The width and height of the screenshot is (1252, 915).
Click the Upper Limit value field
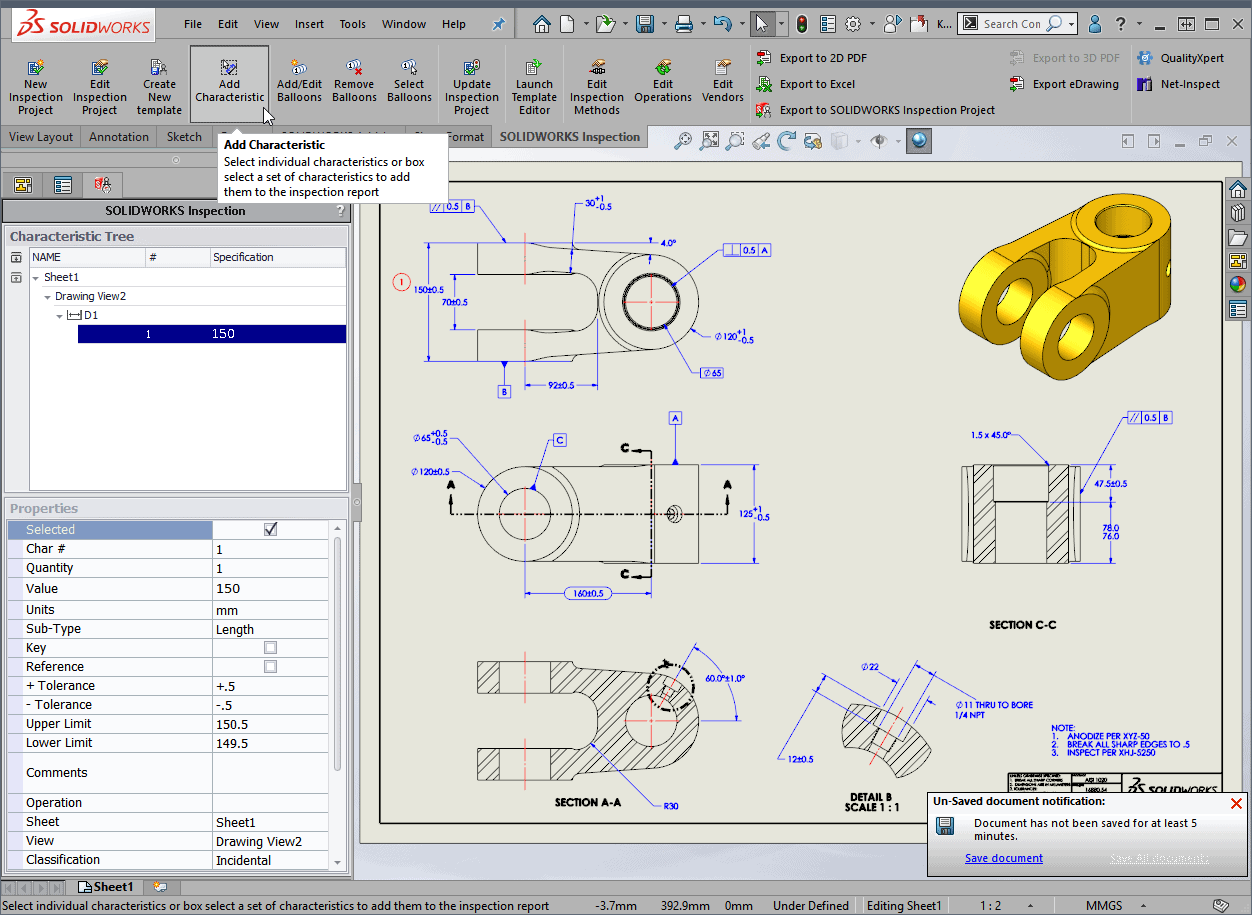[270, 724]
